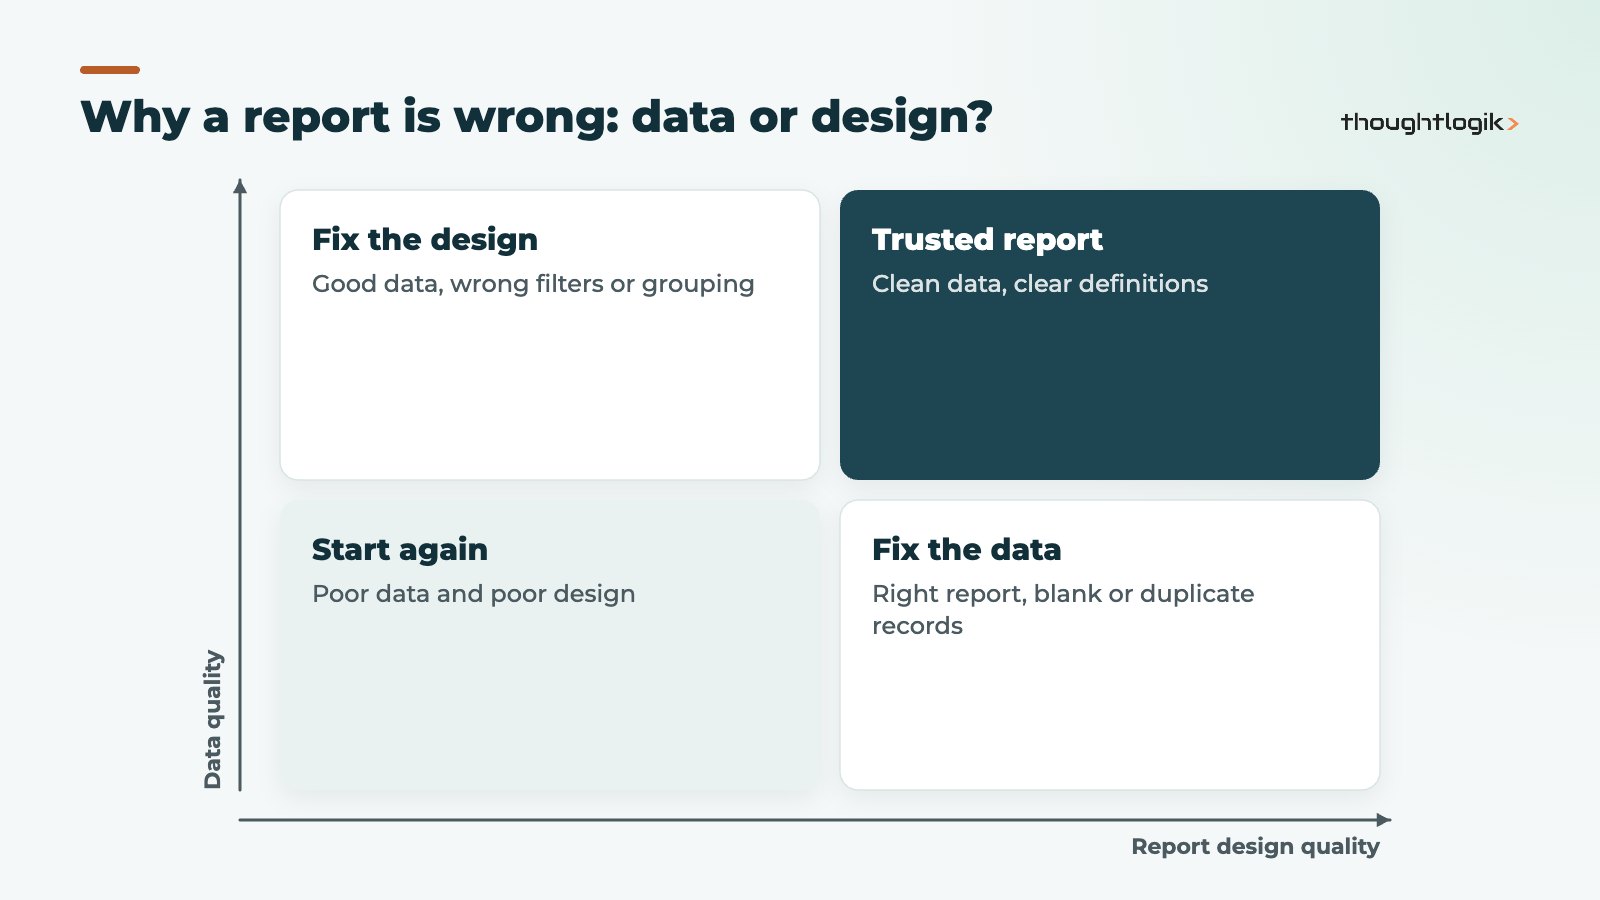Viewport: 1600px width, 900px height.
Task: Click 'Right report, blank or duplicate records' text
Action: (1063, 610)
